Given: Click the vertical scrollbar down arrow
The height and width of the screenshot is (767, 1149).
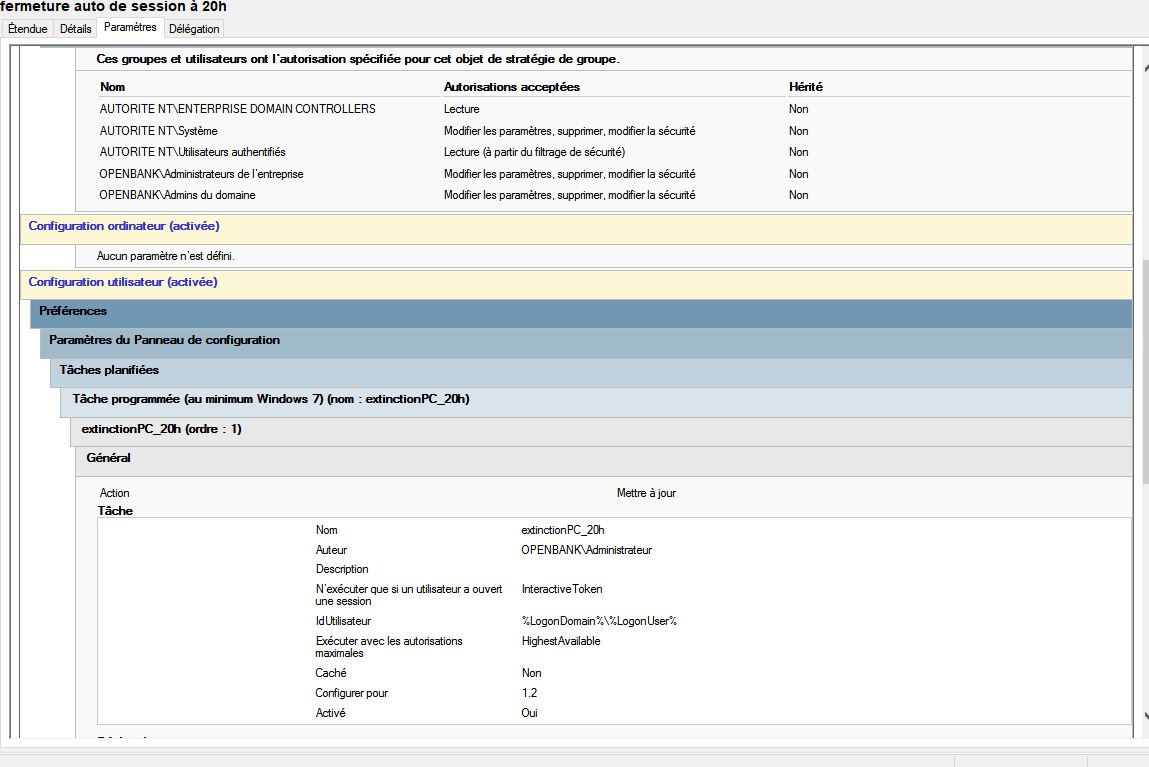Looking at the screenshot, I should [x=1144, y=716].
